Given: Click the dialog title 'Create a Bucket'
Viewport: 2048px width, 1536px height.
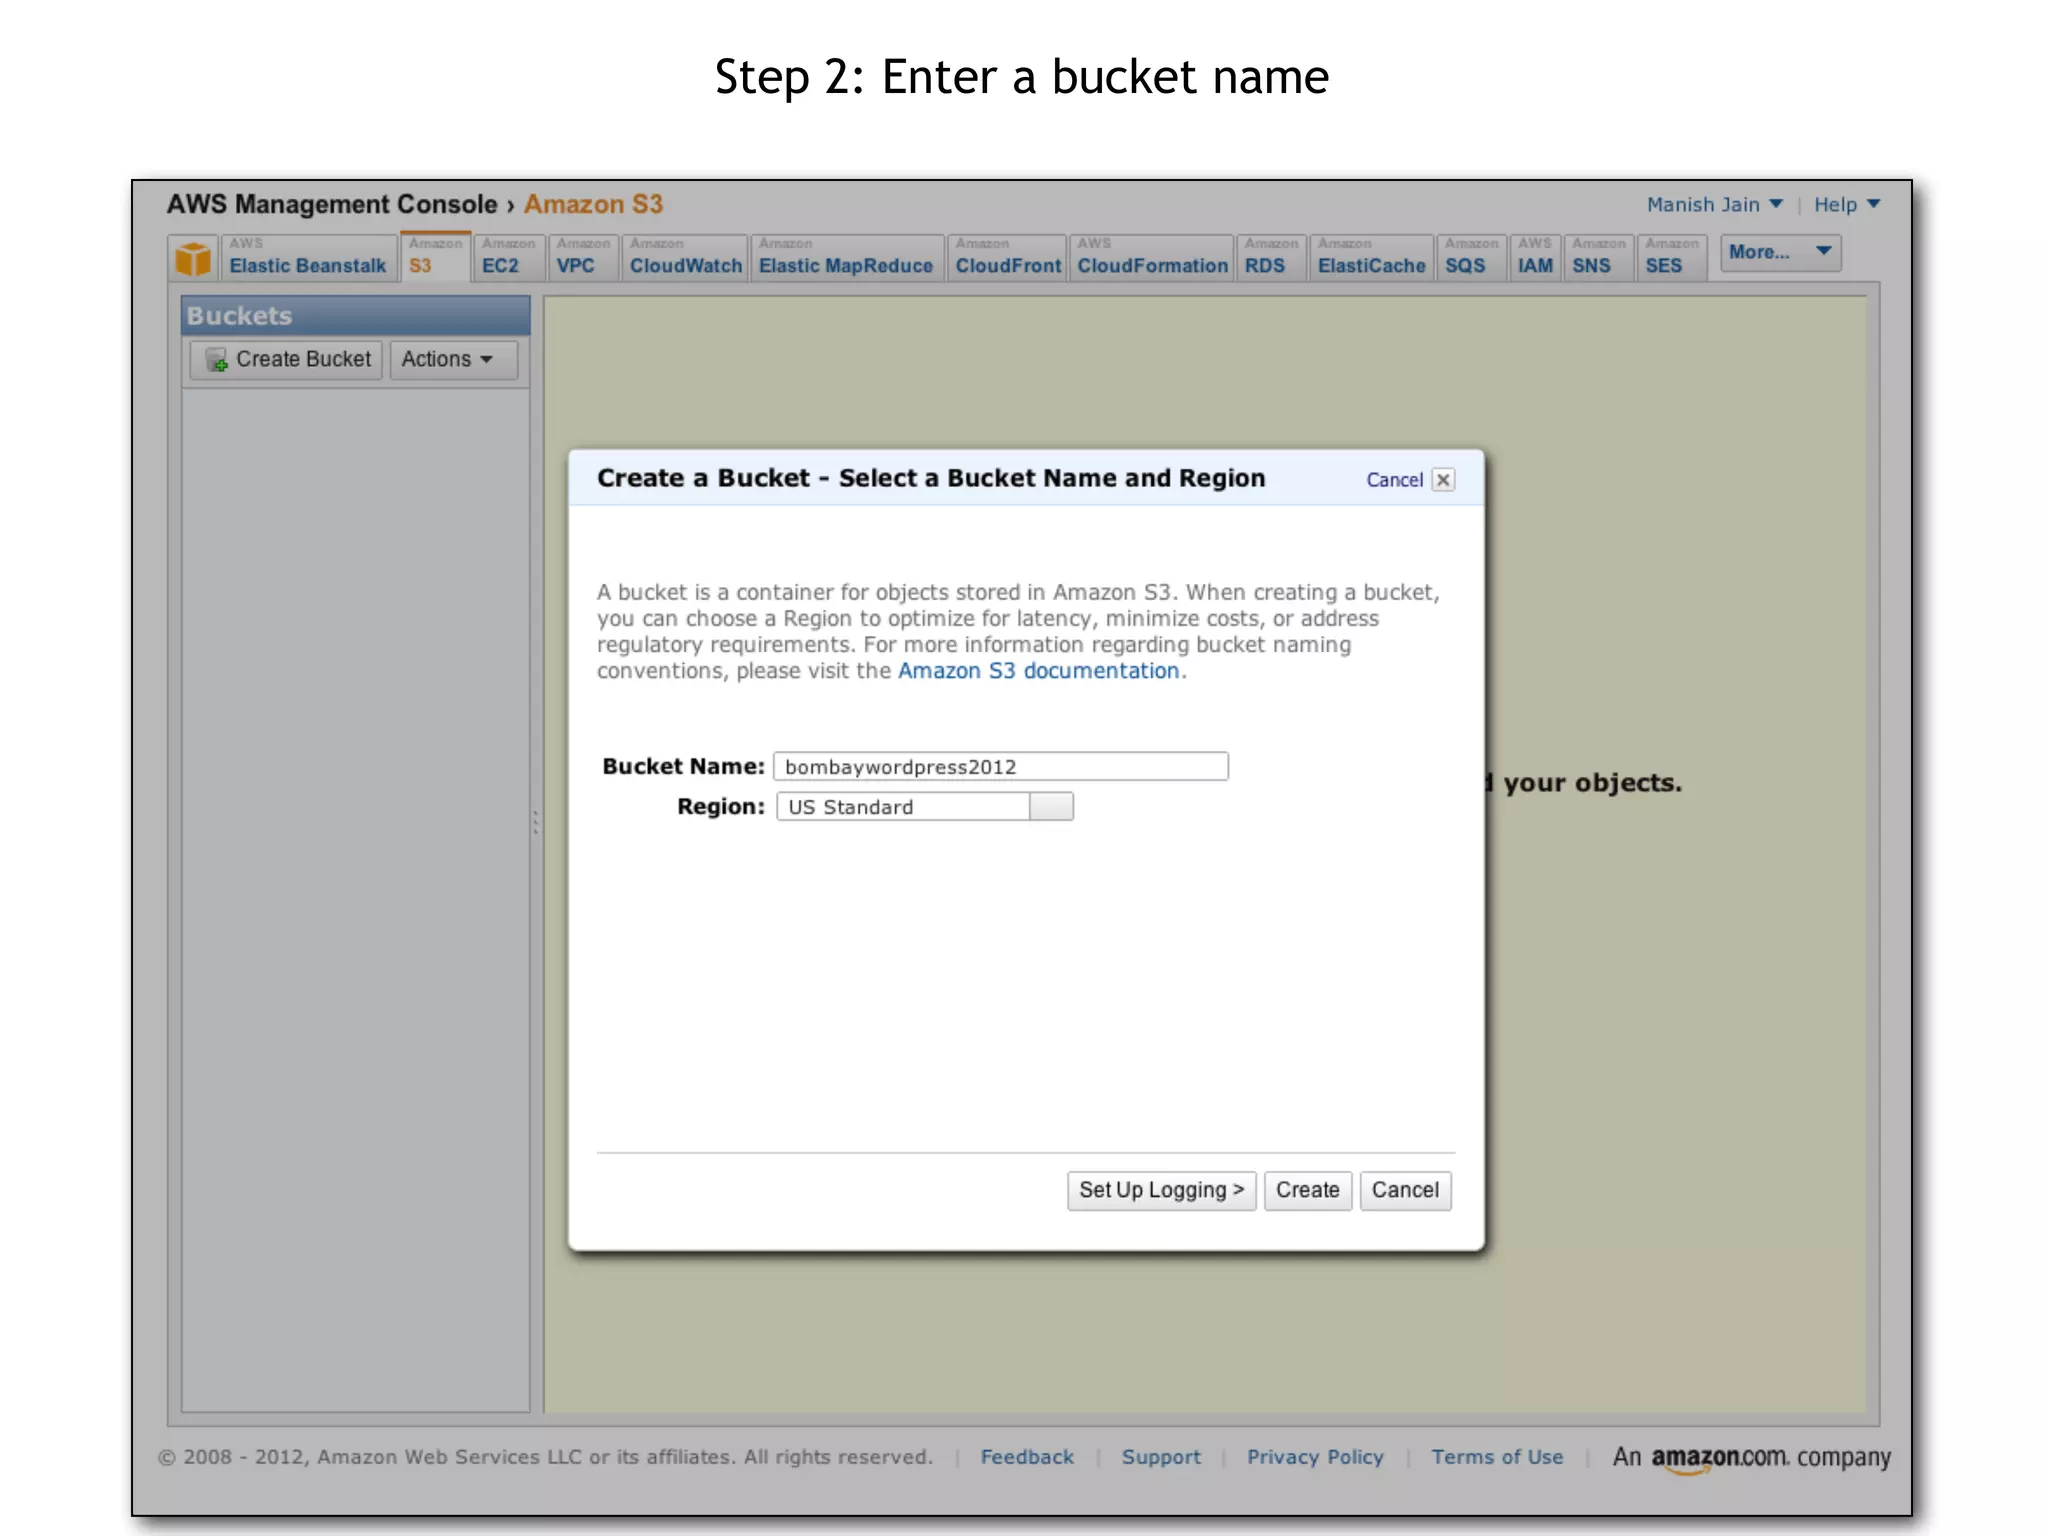Looking at the screenshot, I should point(931,479).
